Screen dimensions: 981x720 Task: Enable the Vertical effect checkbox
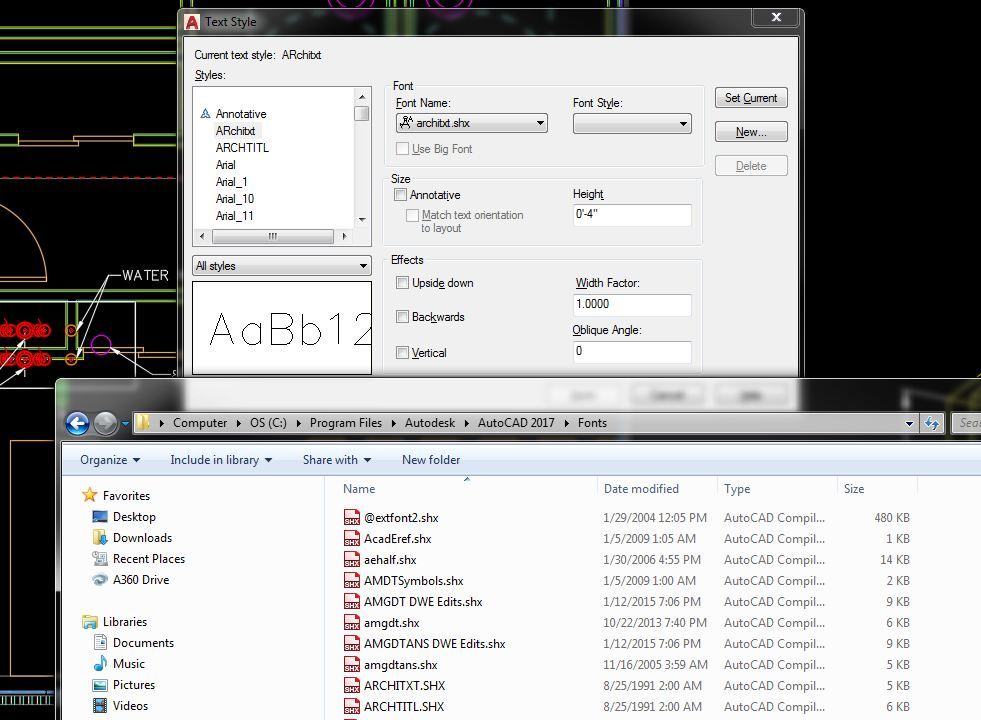click(402, 353)
